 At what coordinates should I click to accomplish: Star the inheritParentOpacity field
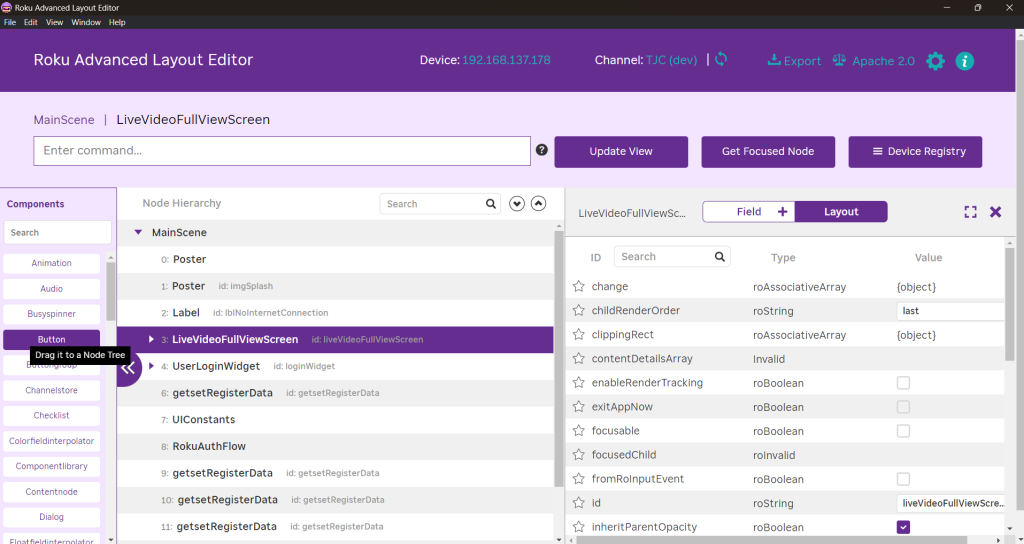[x=579, y=527]
